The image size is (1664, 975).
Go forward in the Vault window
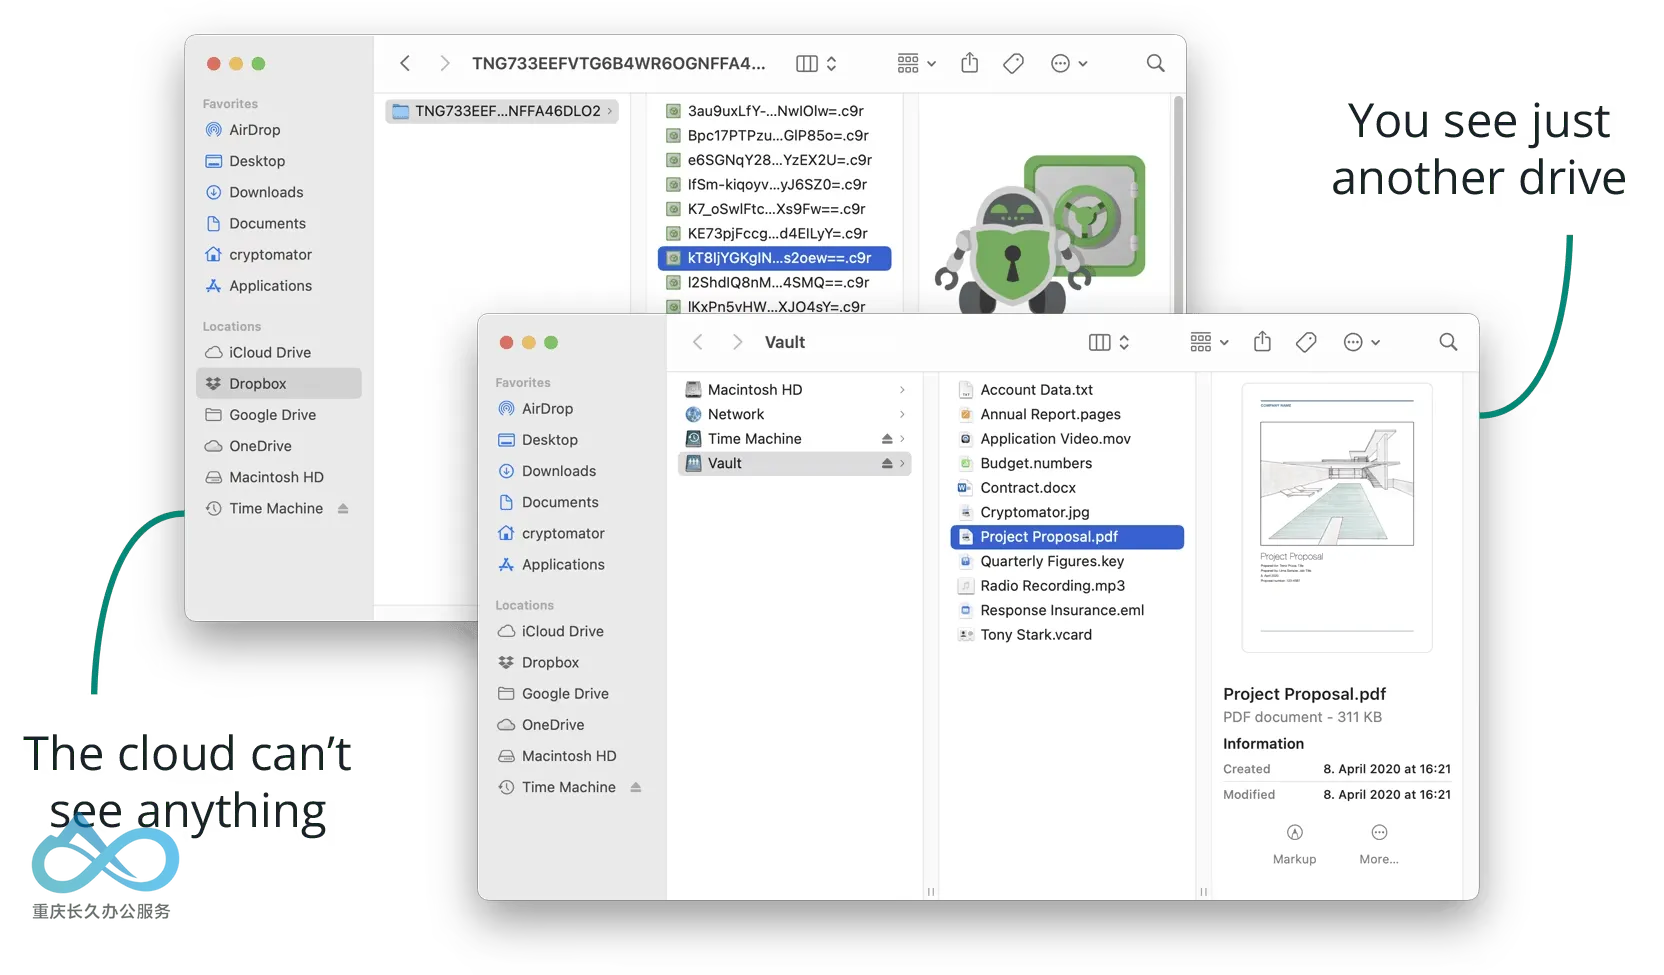tap(737, 342)
